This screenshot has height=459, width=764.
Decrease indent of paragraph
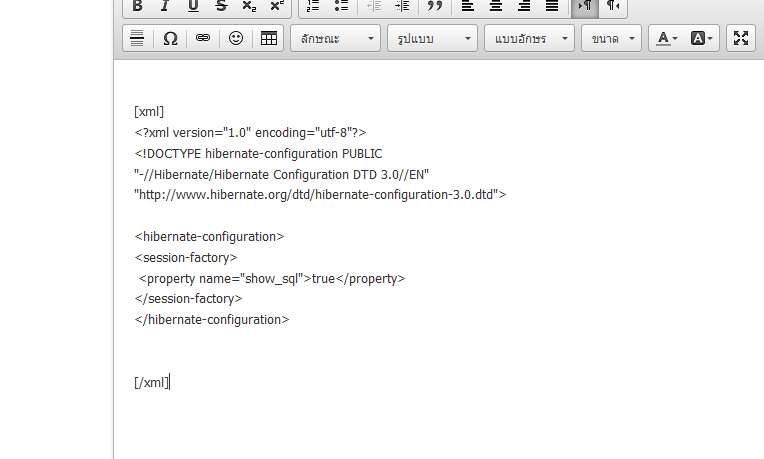(374, 6)
